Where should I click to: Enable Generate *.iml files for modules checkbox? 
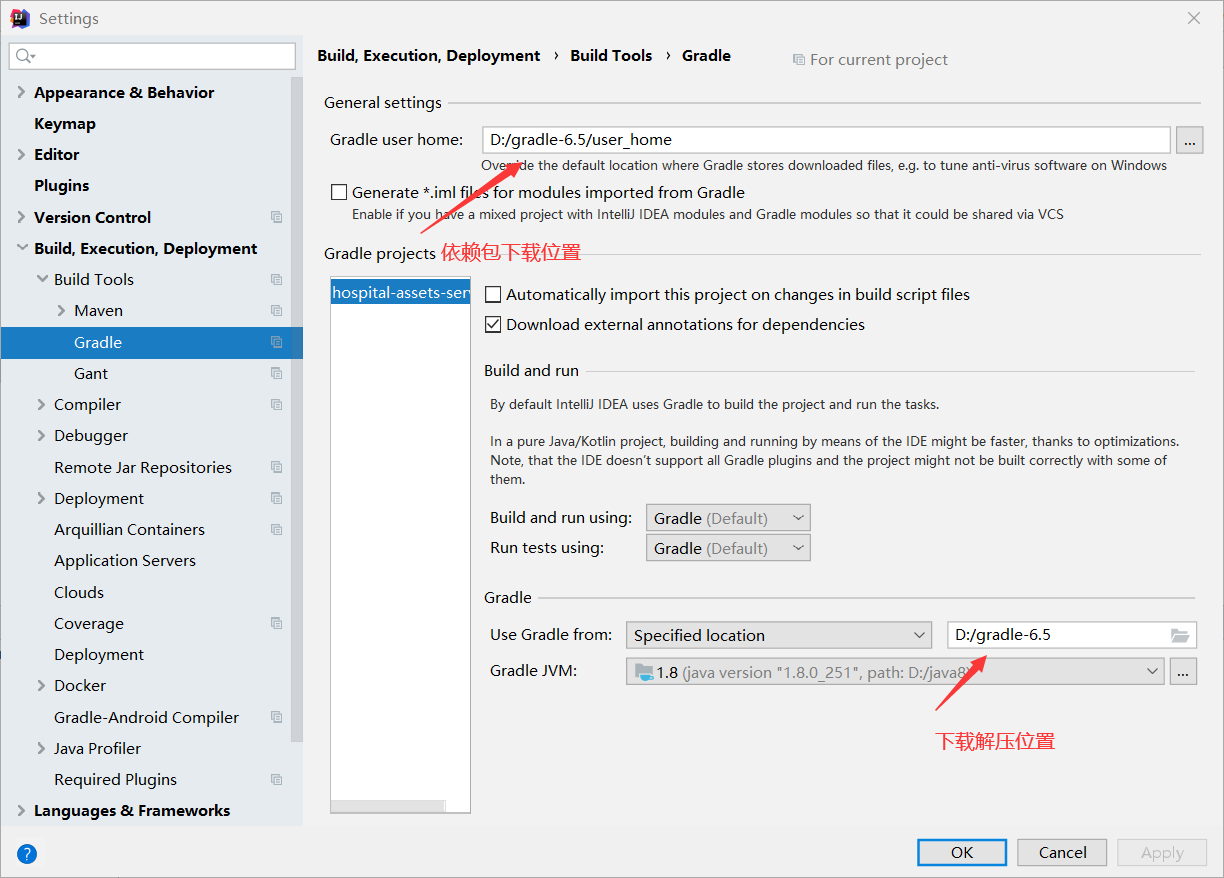click(339, 192)
